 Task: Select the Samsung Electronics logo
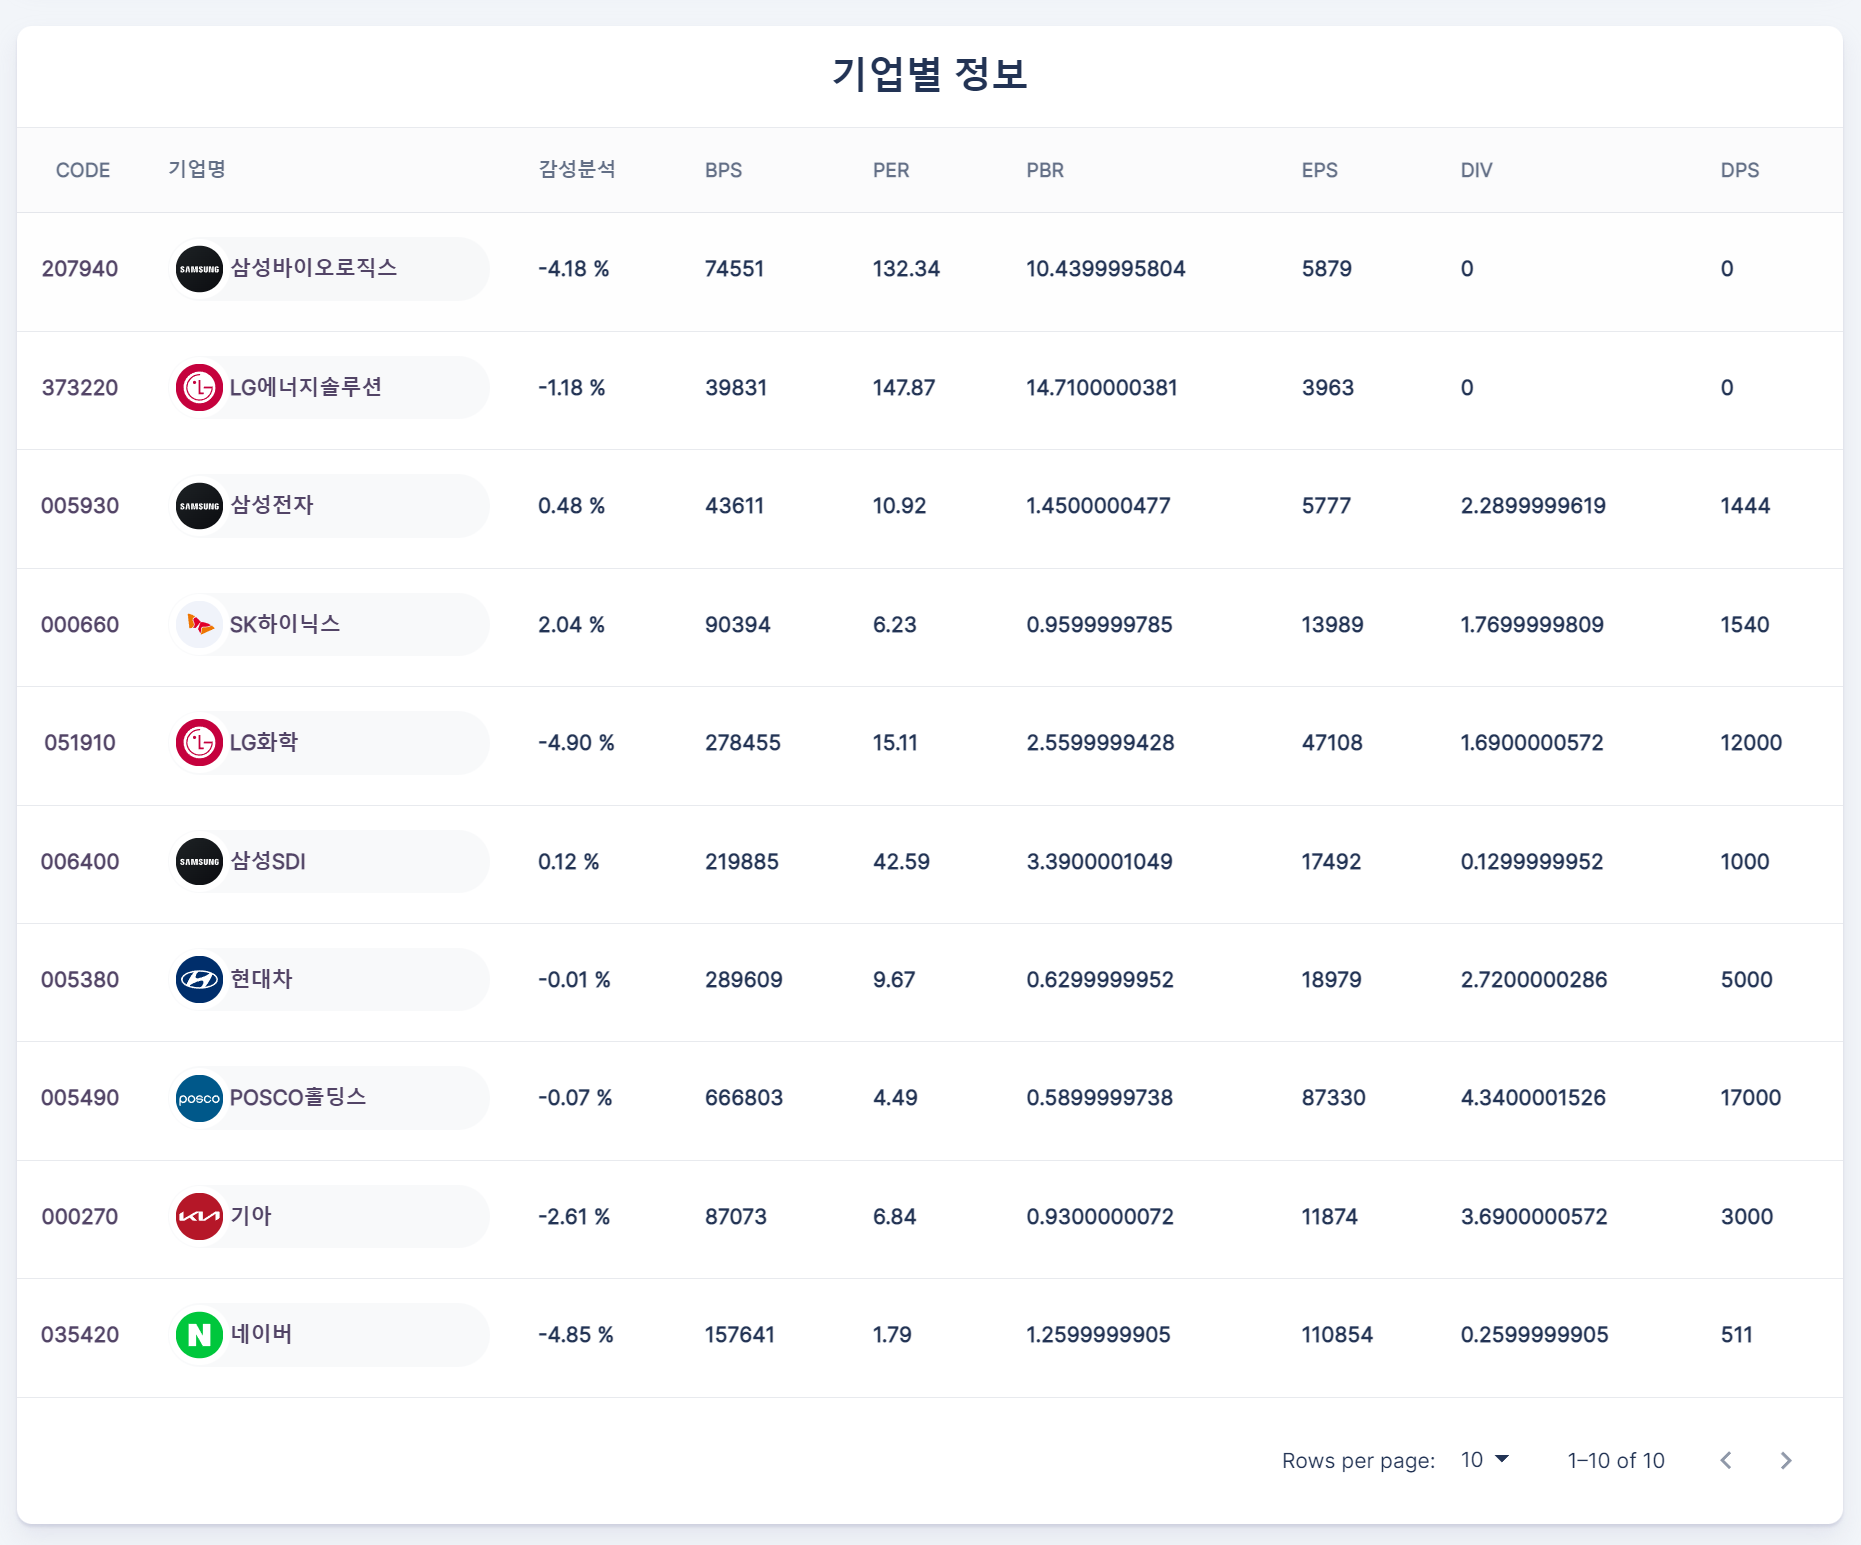tap(199, 506)
